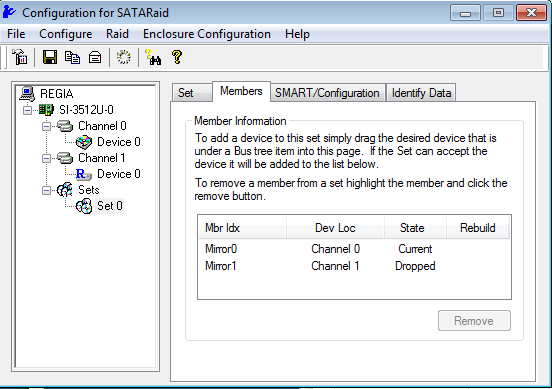Click the spinning gear toolbar icon
This screenshot has height=389, width=552.
click(x=124, y=57)
